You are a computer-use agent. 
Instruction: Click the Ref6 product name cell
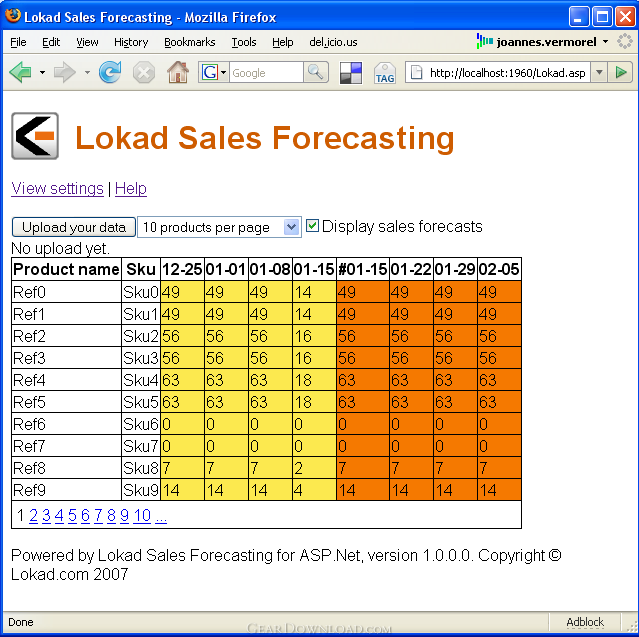click(66, 424)
